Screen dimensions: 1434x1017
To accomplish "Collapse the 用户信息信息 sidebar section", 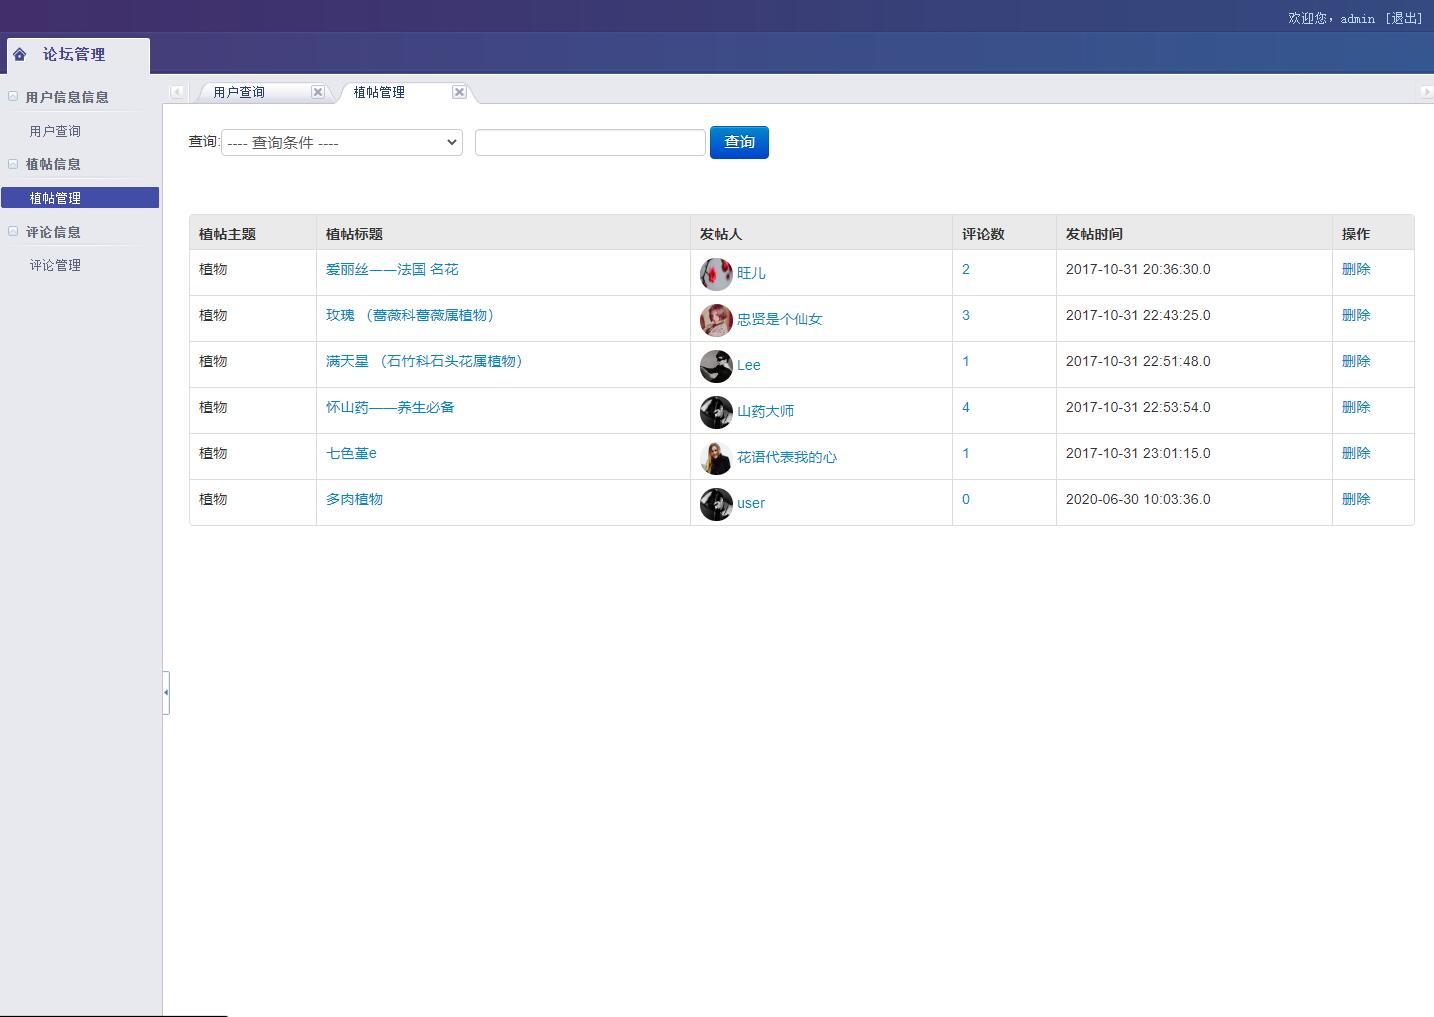I will (12, 95).
